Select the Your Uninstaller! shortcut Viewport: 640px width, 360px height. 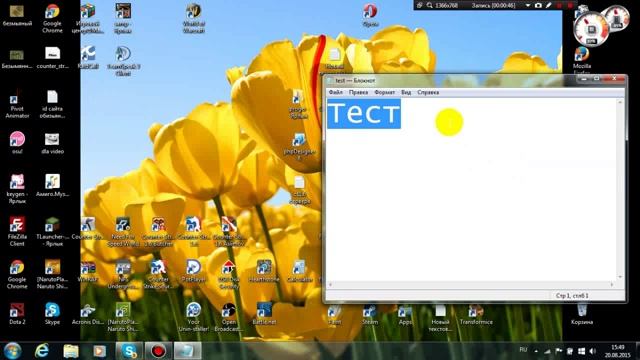click(193, 317)
